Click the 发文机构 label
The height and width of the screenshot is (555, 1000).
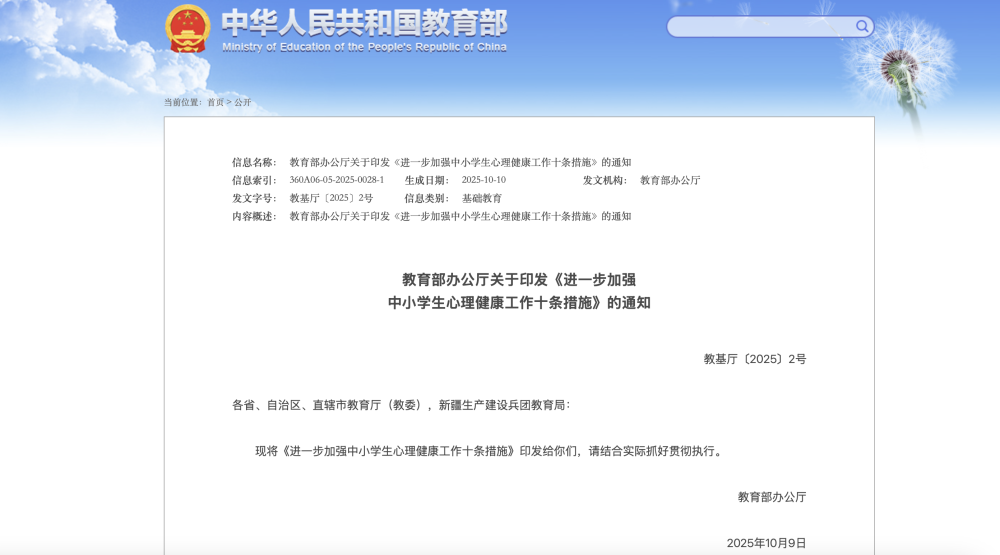click(605, 180)
